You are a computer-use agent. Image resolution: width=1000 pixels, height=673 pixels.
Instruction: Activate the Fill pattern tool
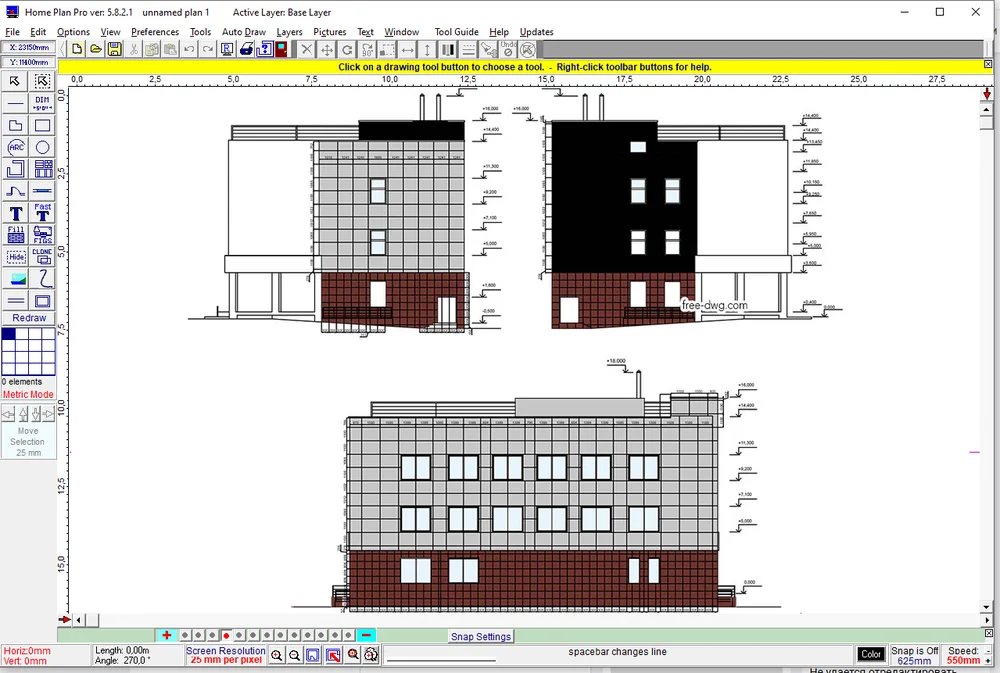click(16, 235)
